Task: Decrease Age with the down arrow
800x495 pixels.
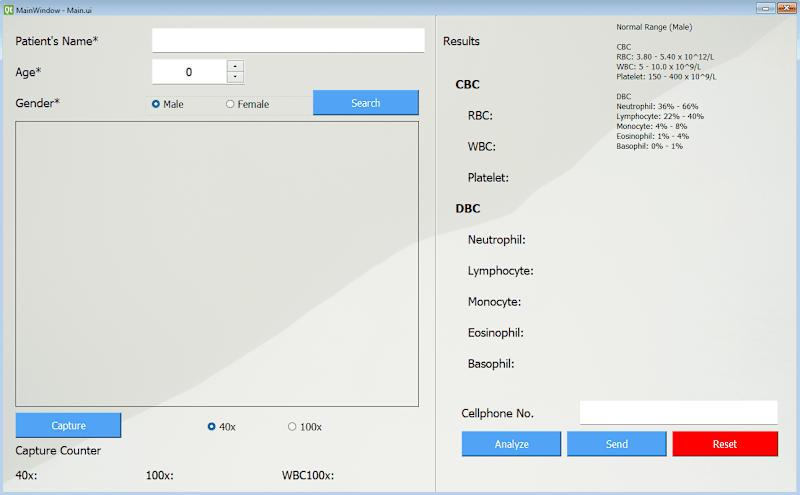Action: click(x=235, y=77)
